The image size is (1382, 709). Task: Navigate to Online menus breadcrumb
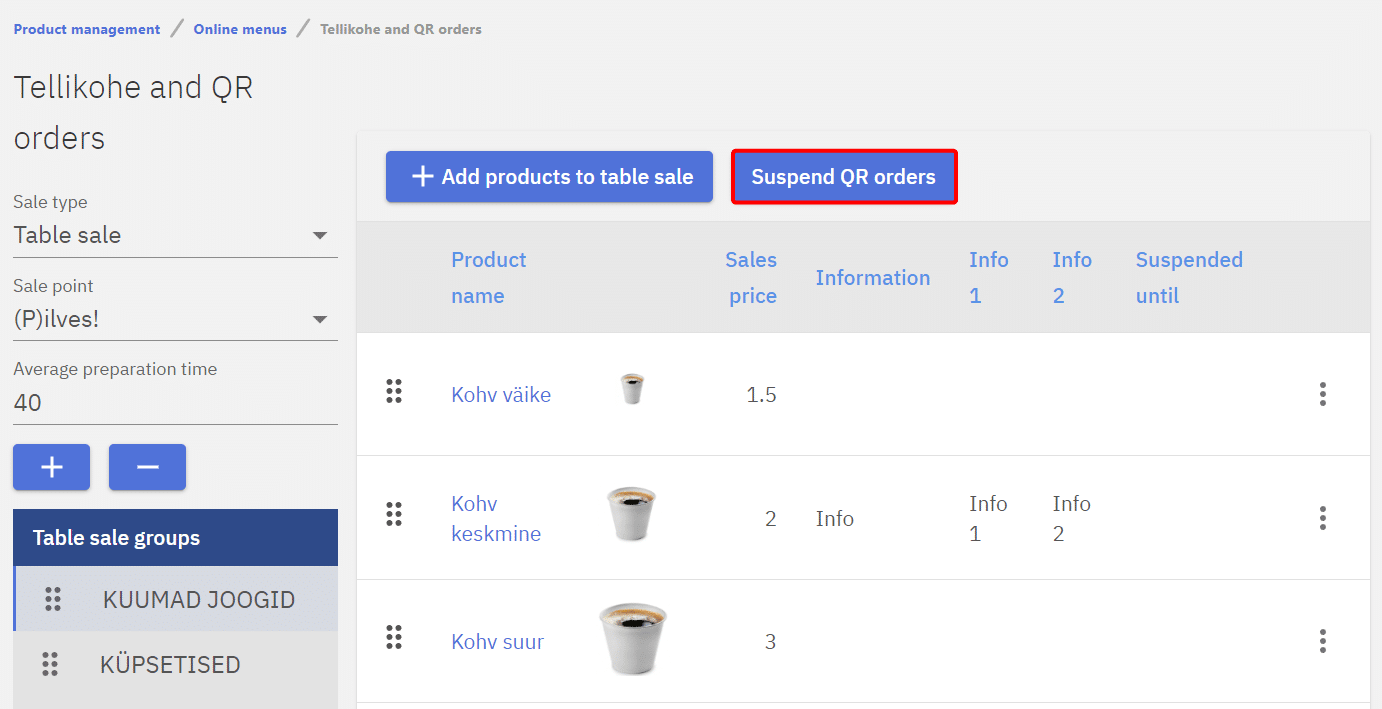coord(240,29)
